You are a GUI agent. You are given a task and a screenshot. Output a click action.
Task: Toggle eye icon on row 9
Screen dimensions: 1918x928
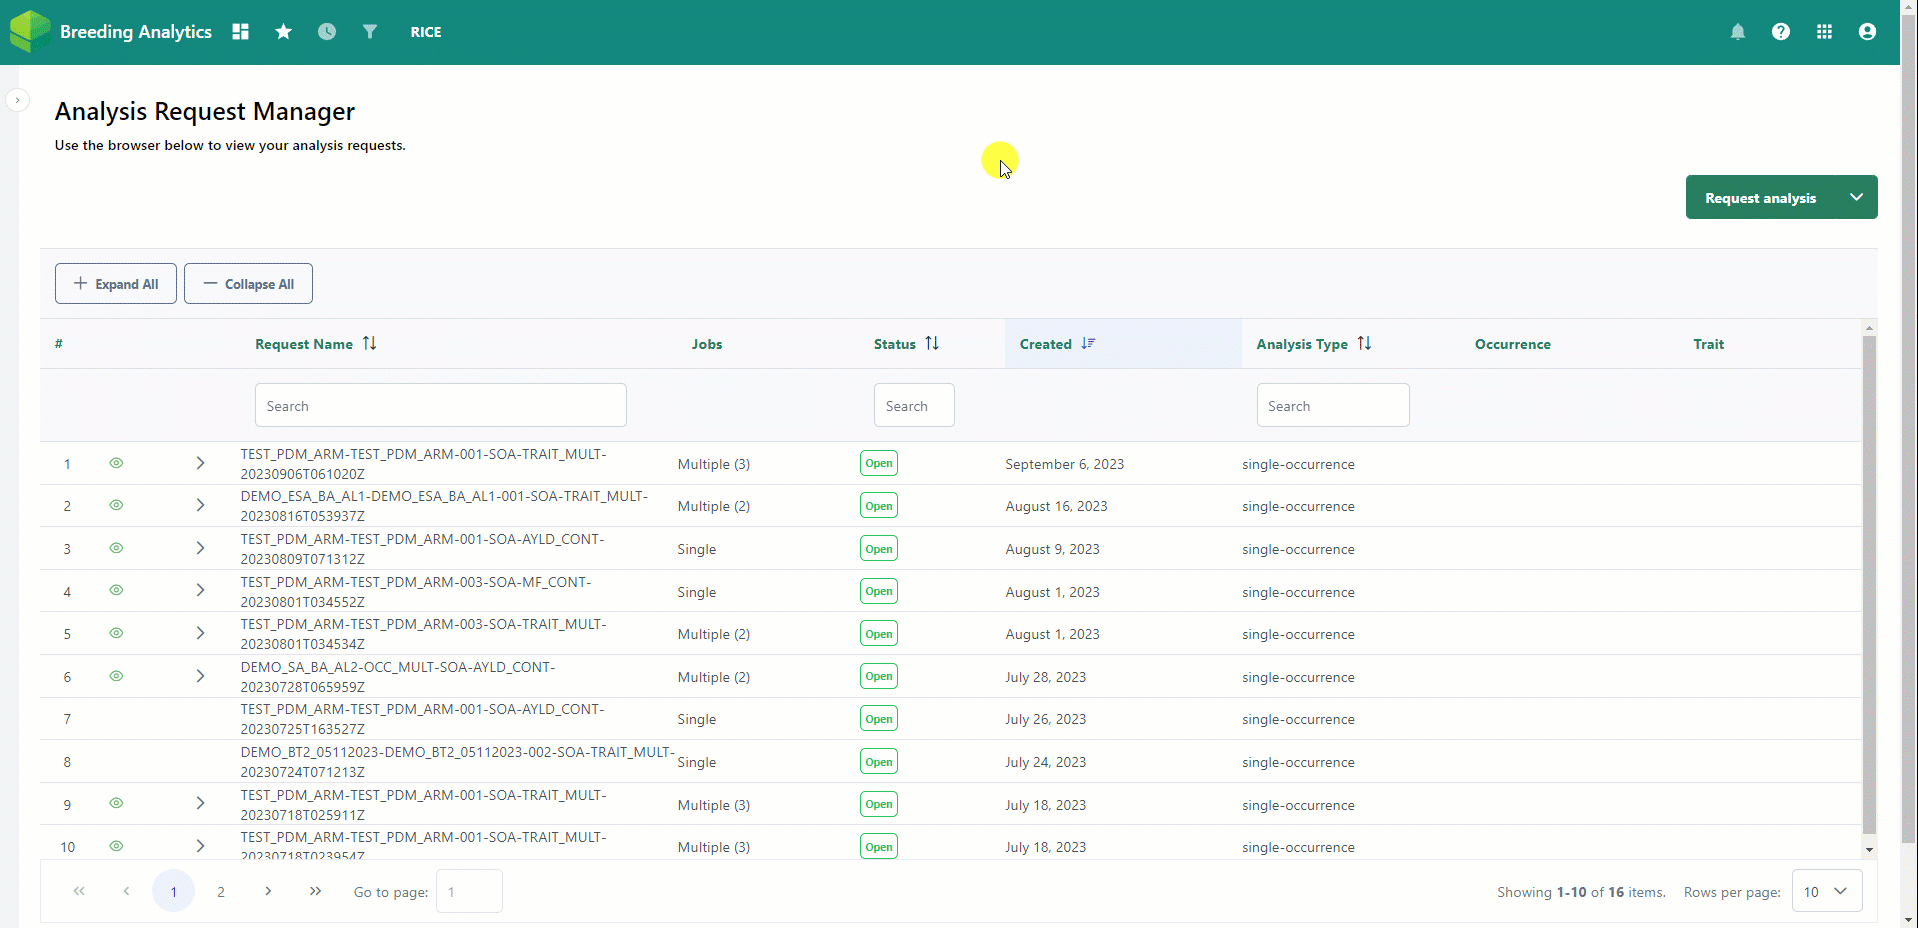pyautogui.click(x=116, y=803)
